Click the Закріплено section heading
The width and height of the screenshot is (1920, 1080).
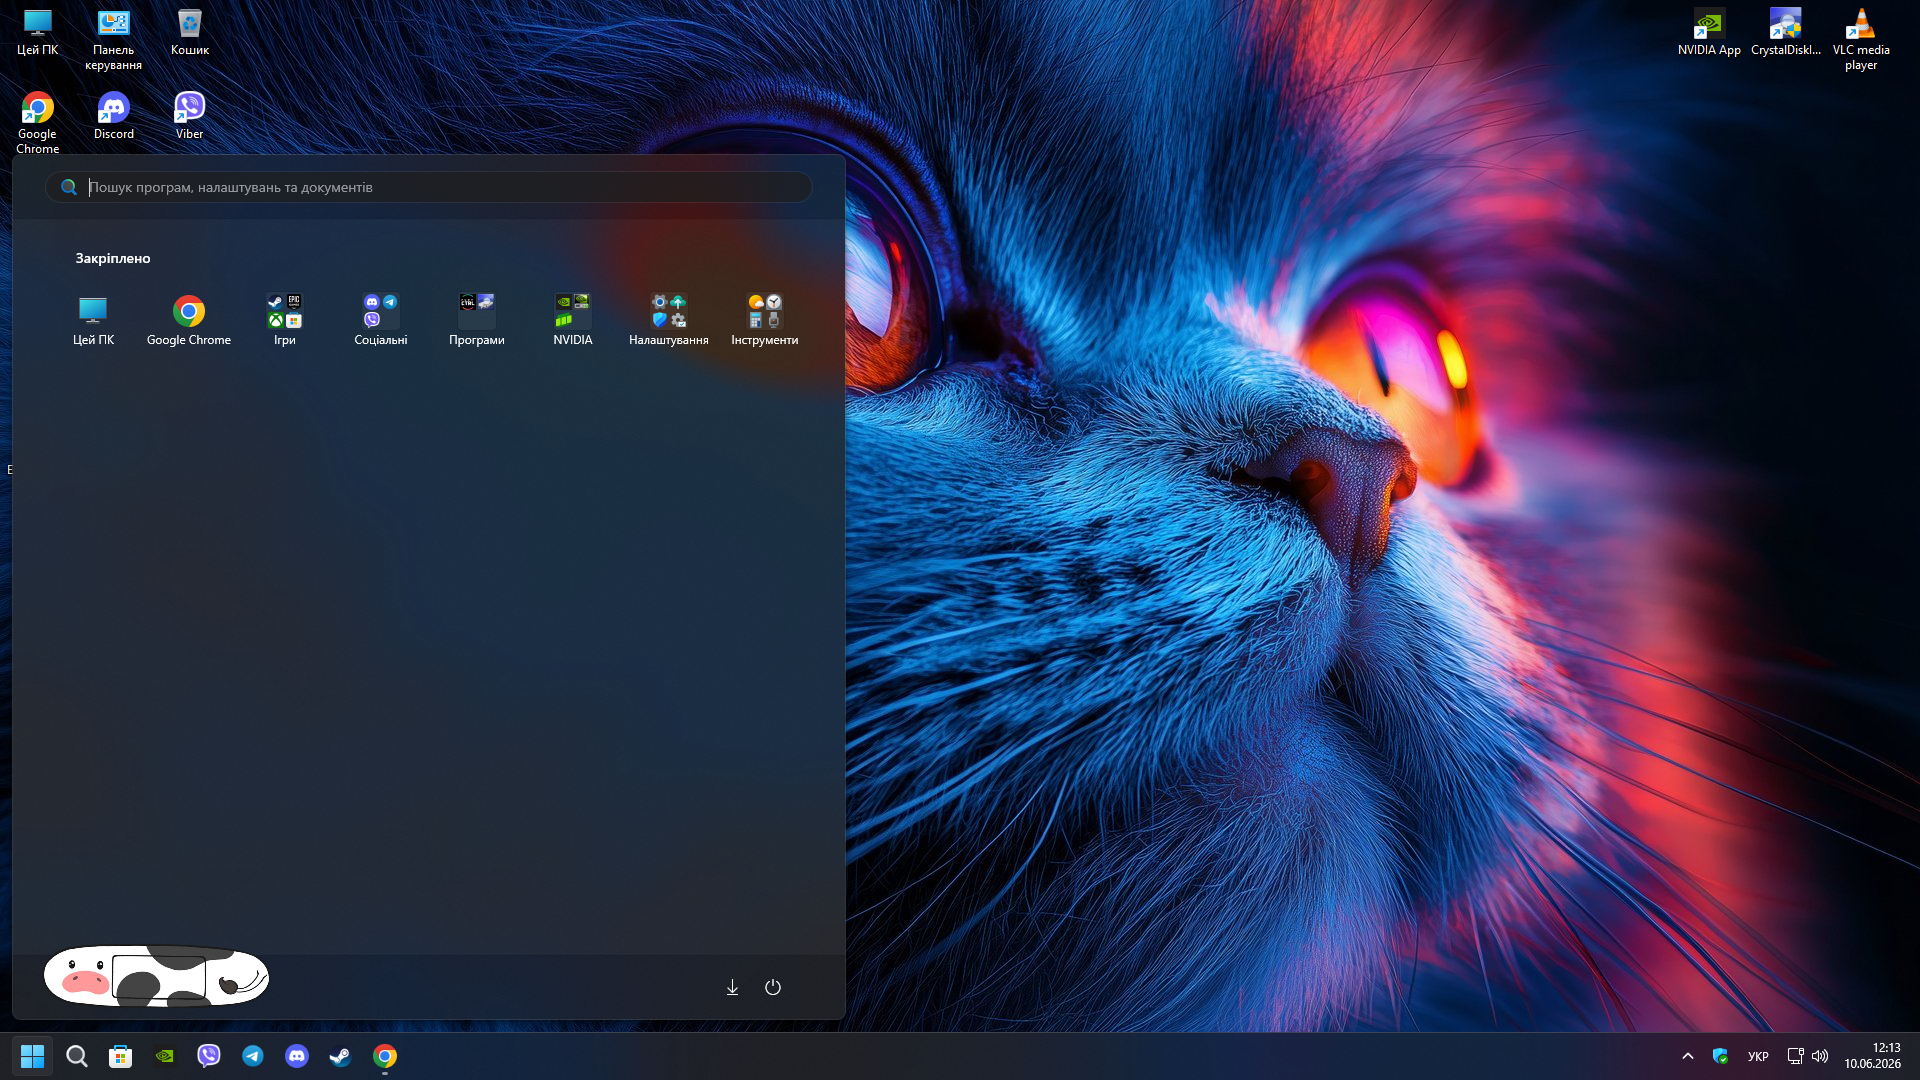click(113, 258)
